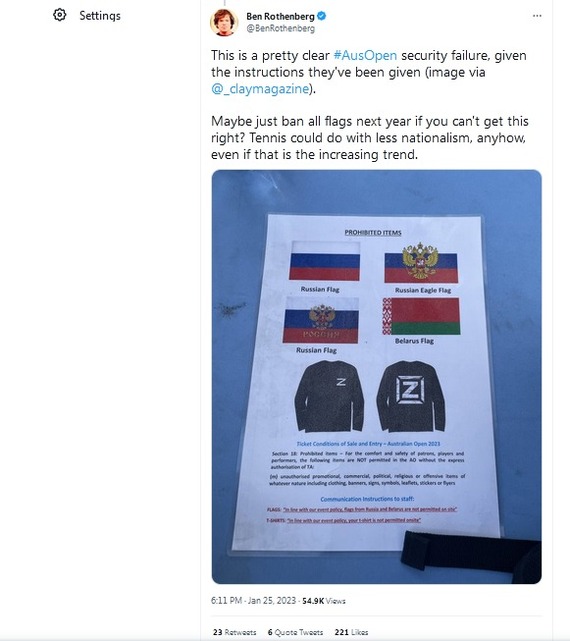The height and width of the screenshot is (641, 570).
Task: Click the tweet body text paragraph
Action: pos(370,105)
